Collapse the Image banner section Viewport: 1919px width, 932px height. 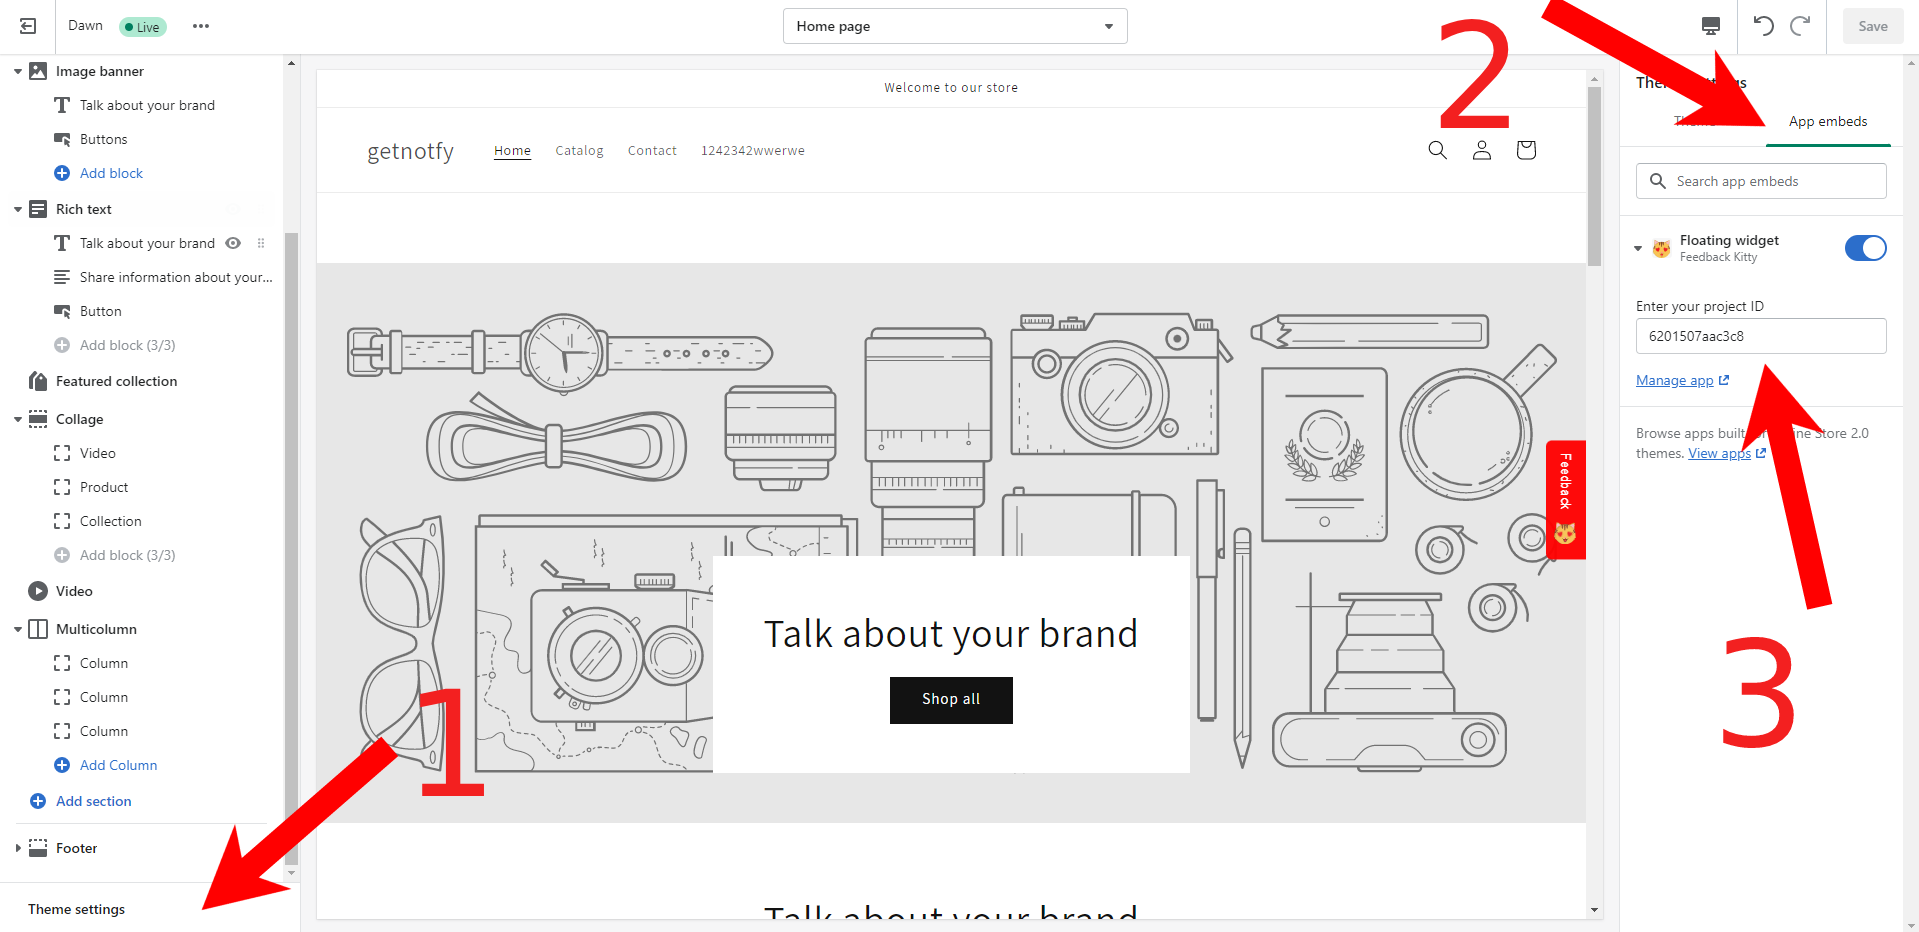click(18, 71)
